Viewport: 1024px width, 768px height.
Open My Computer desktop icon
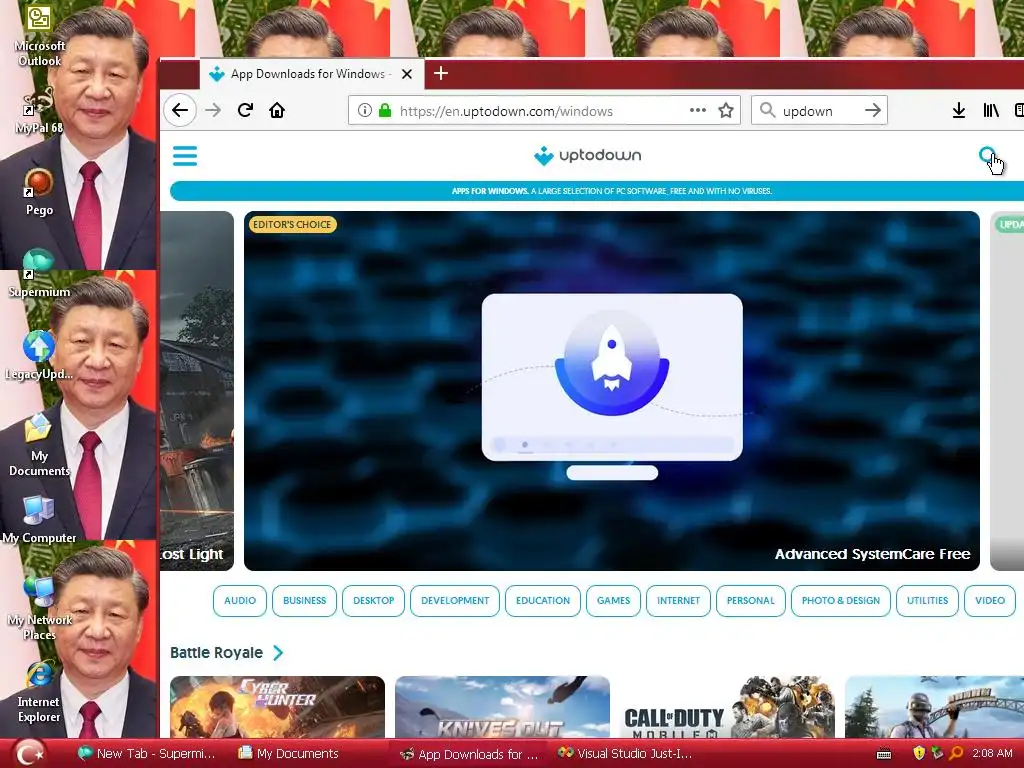(x=39, y=520)
